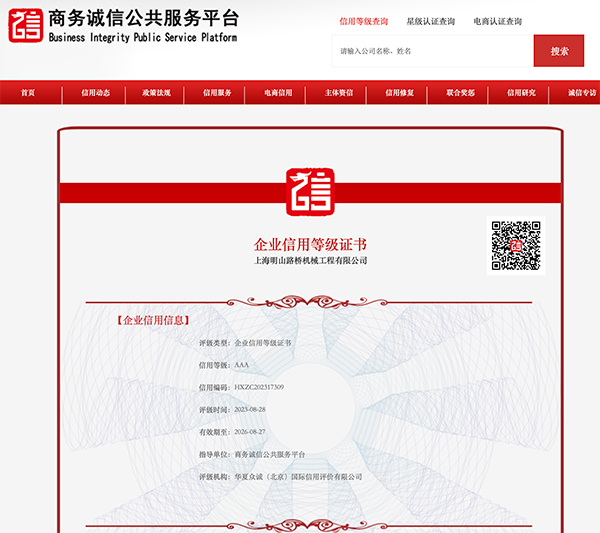
Task: Navigate to 信用服务 section
Action: pos(217,93)
